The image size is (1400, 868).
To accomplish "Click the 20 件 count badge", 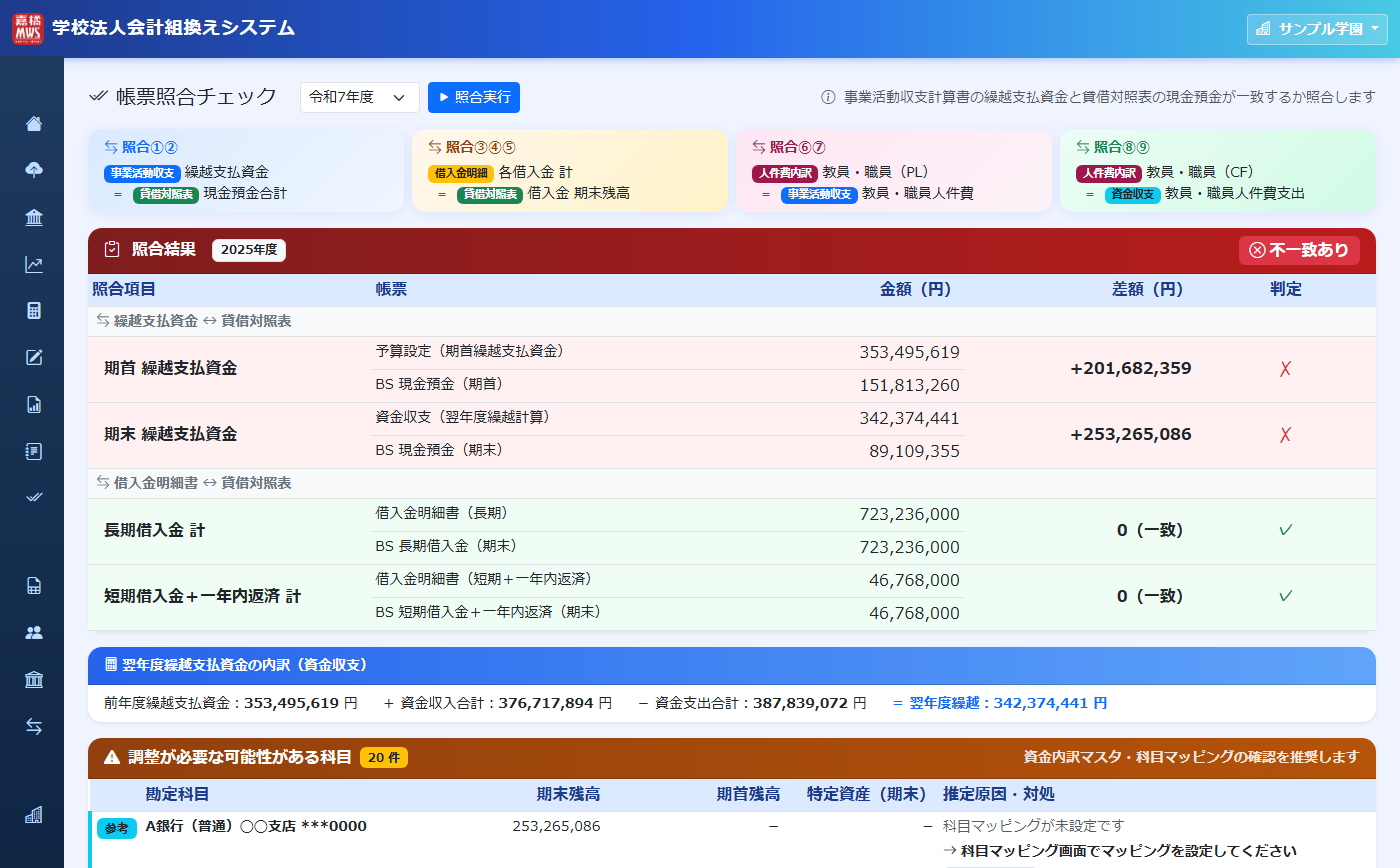I will pos(384,758).
